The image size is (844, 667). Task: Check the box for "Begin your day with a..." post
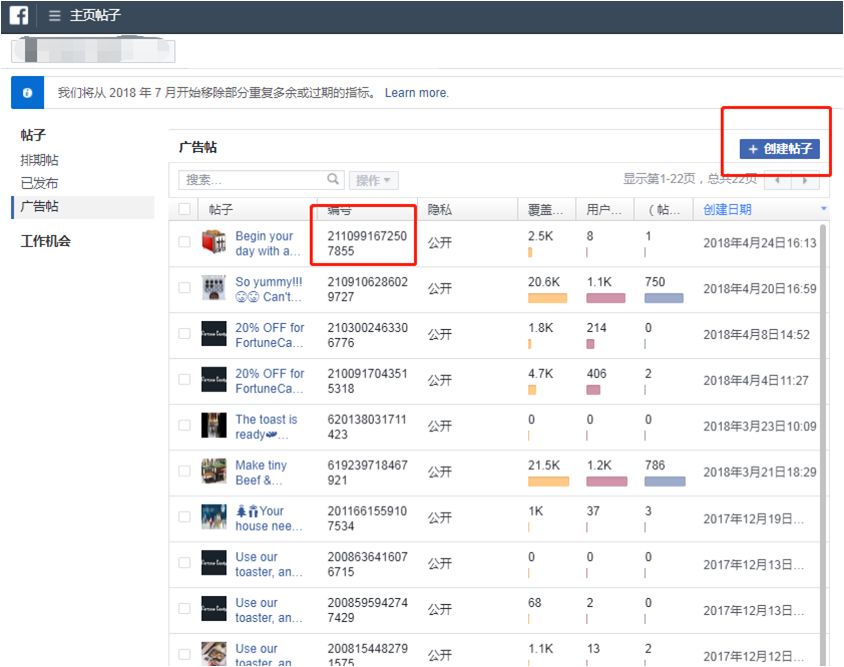coord(184,242)
